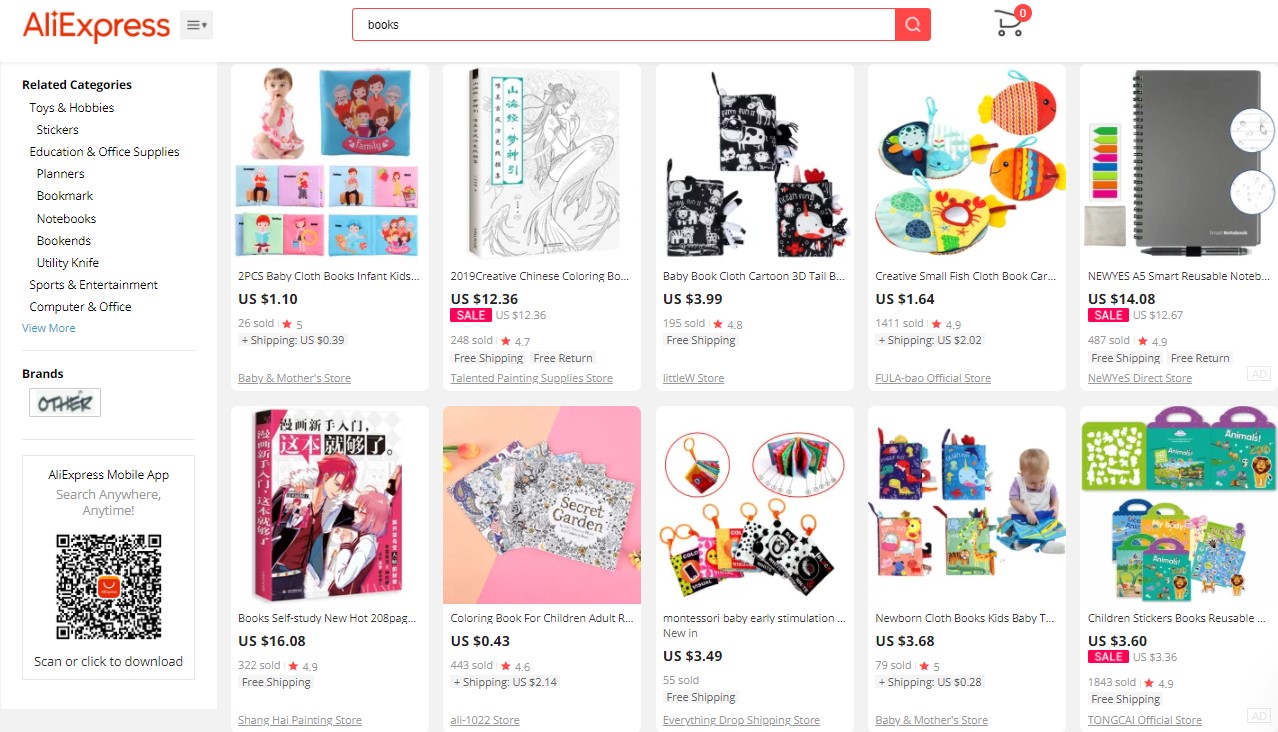The image size is (1278, 732).
Task: Click the AliExpress logo
Action: (x=96, y=25)
